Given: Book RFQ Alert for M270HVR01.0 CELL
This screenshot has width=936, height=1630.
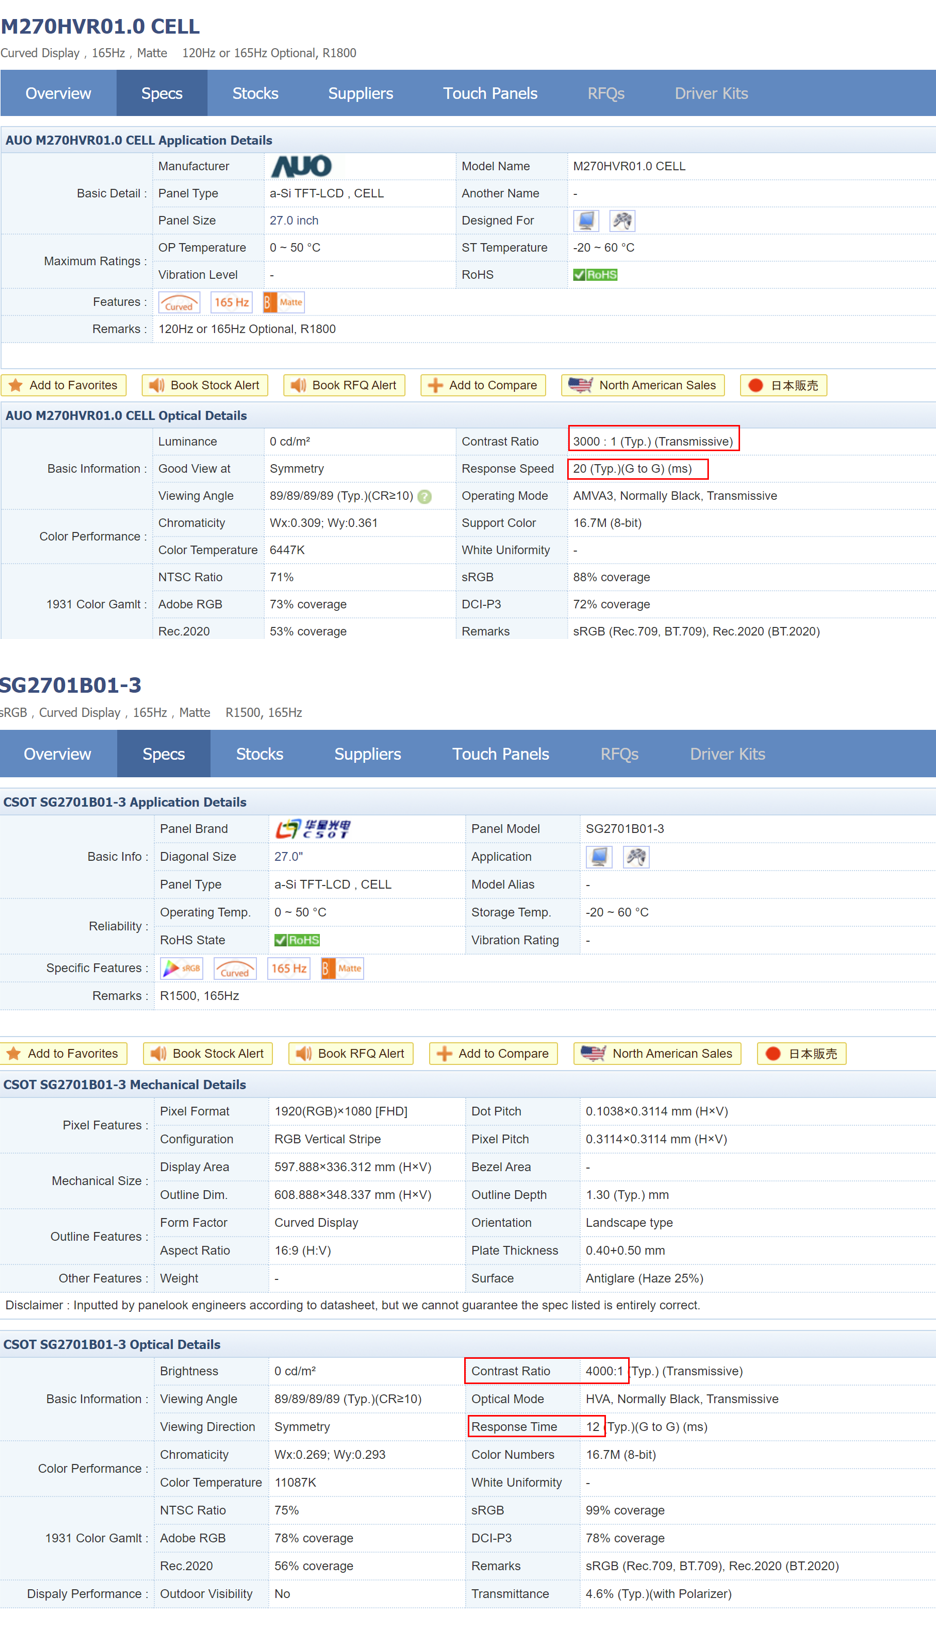Looking at the screenshot, I should click(344, 385).
